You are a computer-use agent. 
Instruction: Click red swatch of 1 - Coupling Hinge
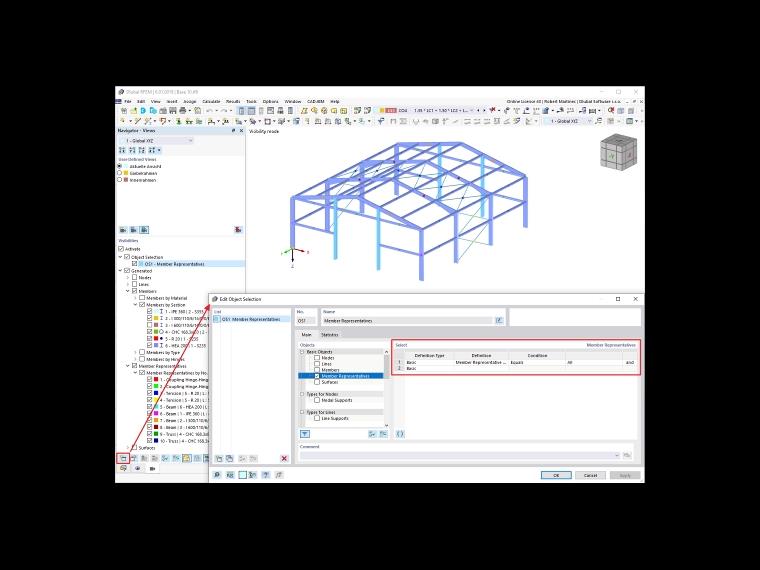pyautogui.click(x=156, y=380)
